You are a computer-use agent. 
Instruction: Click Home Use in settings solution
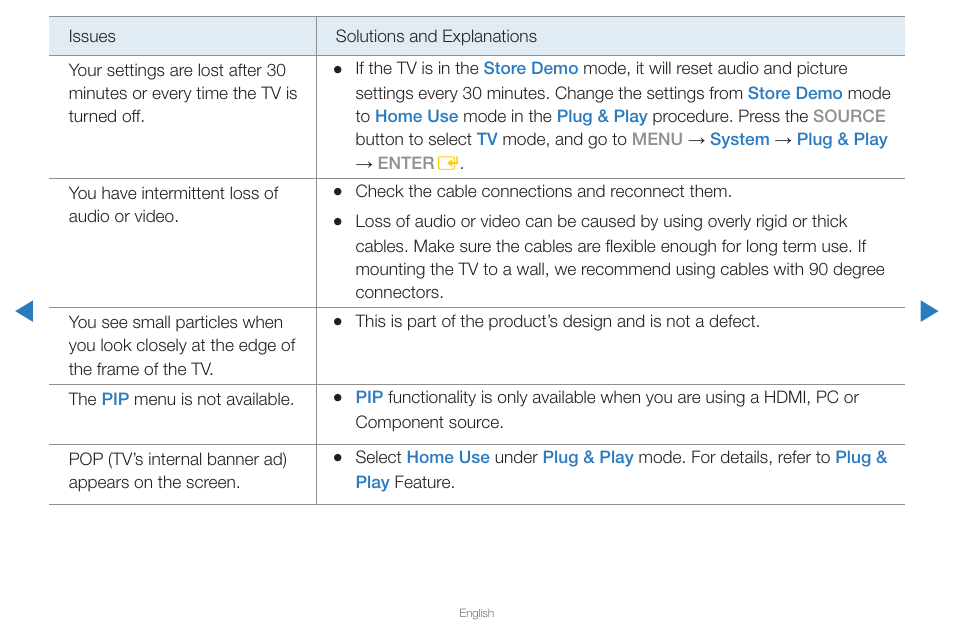pos(416,116)
